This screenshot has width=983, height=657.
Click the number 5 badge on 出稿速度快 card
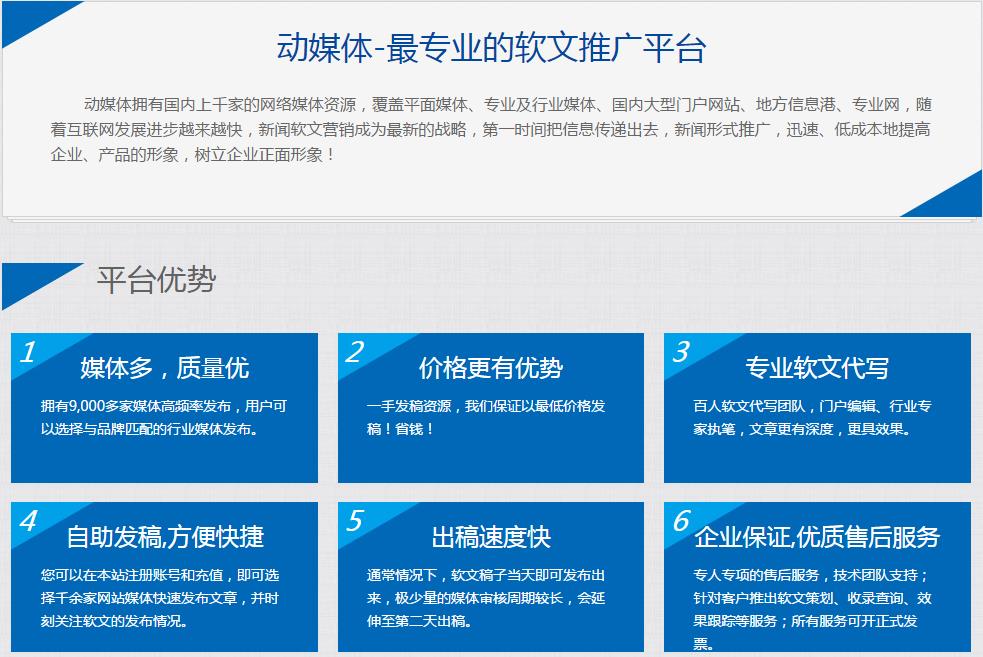tap(354, 521)
